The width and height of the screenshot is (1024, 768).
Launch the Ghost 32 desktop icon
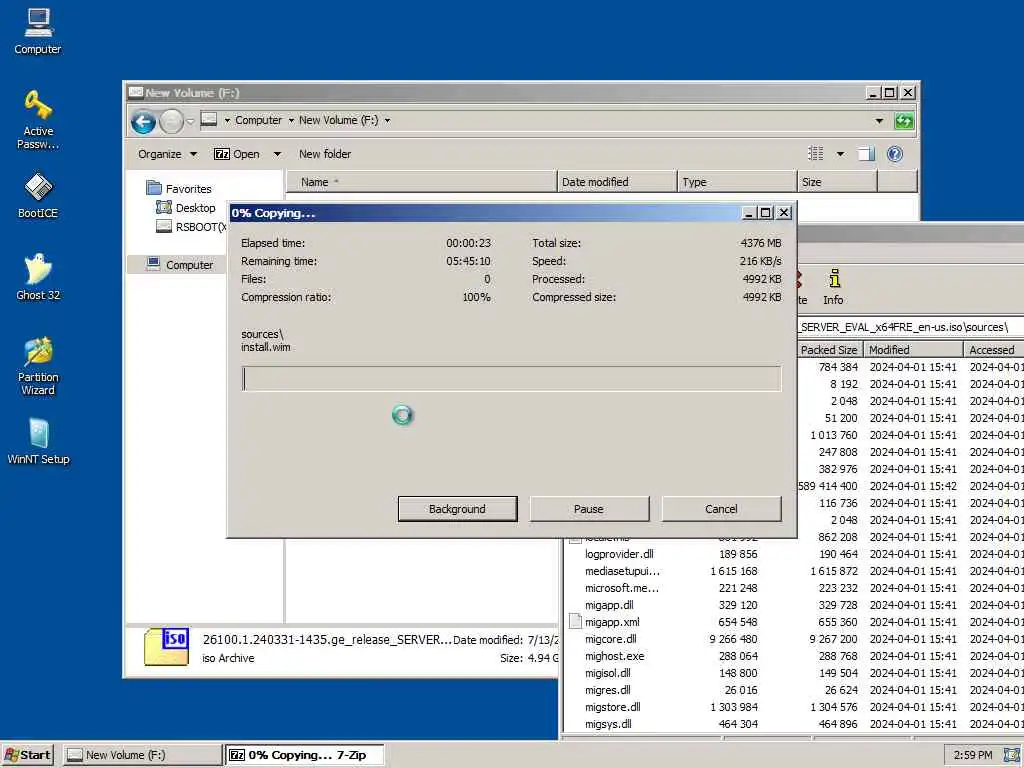click(38, 277)
